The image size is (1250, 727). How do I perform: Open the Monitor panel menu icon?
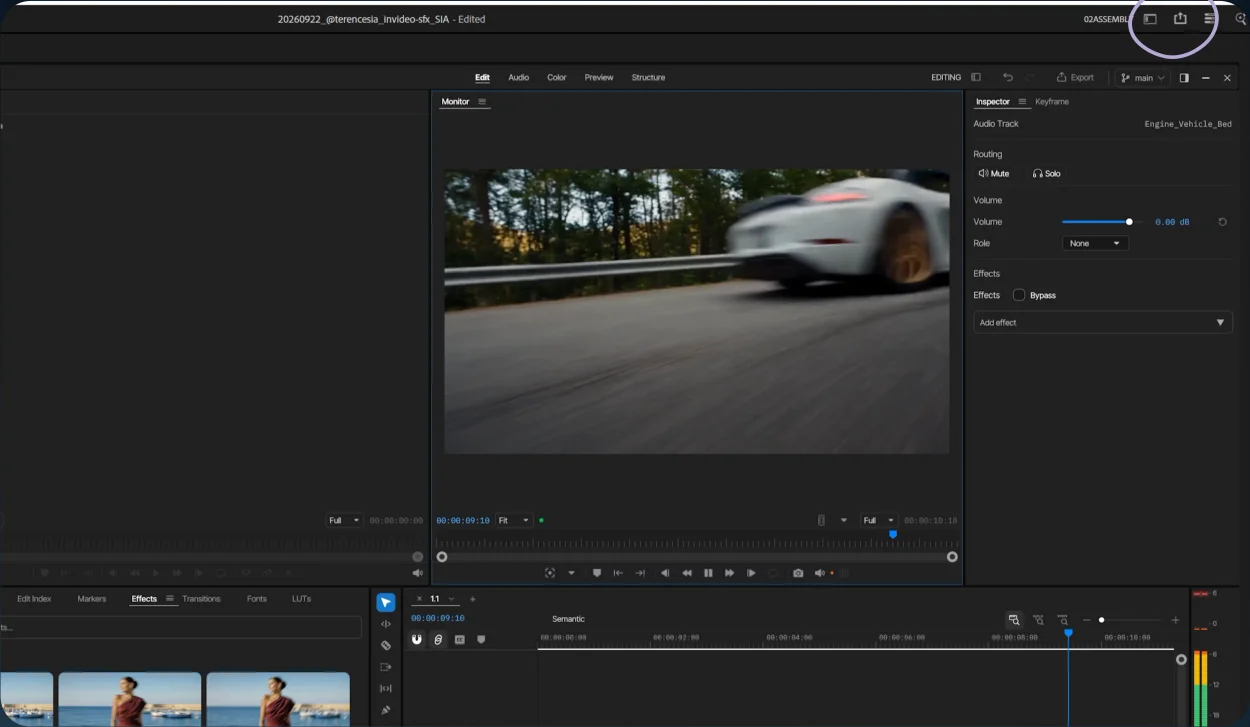(482, 102)
